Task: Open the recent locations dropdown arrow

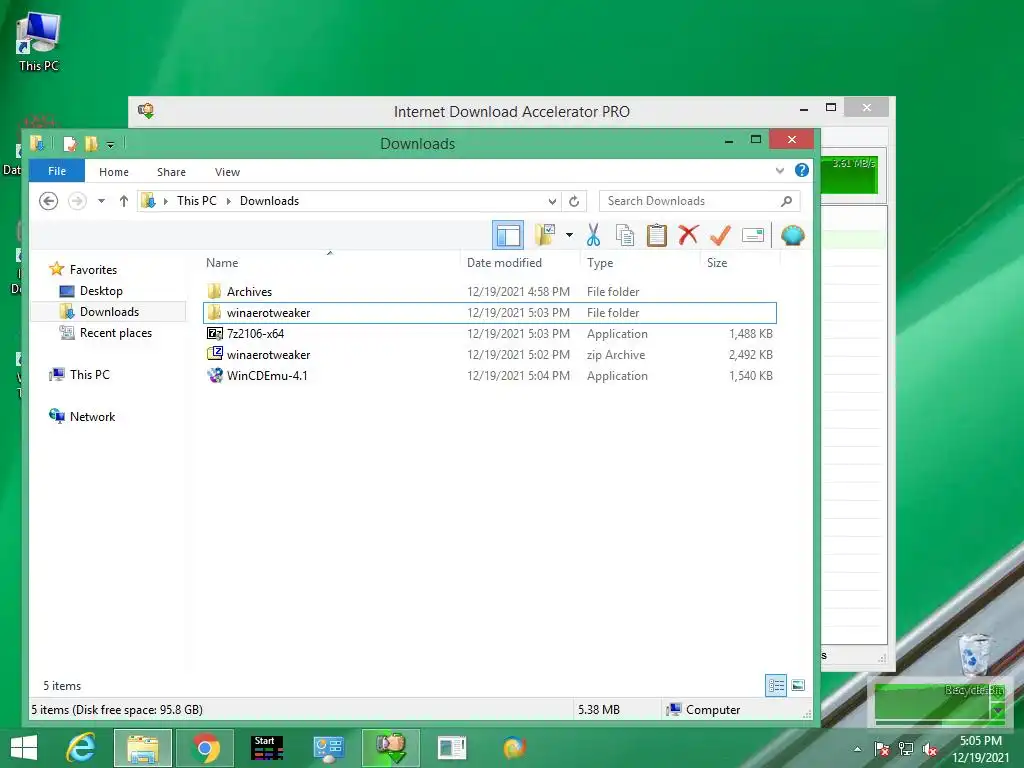Action: [x=101, y=201]
